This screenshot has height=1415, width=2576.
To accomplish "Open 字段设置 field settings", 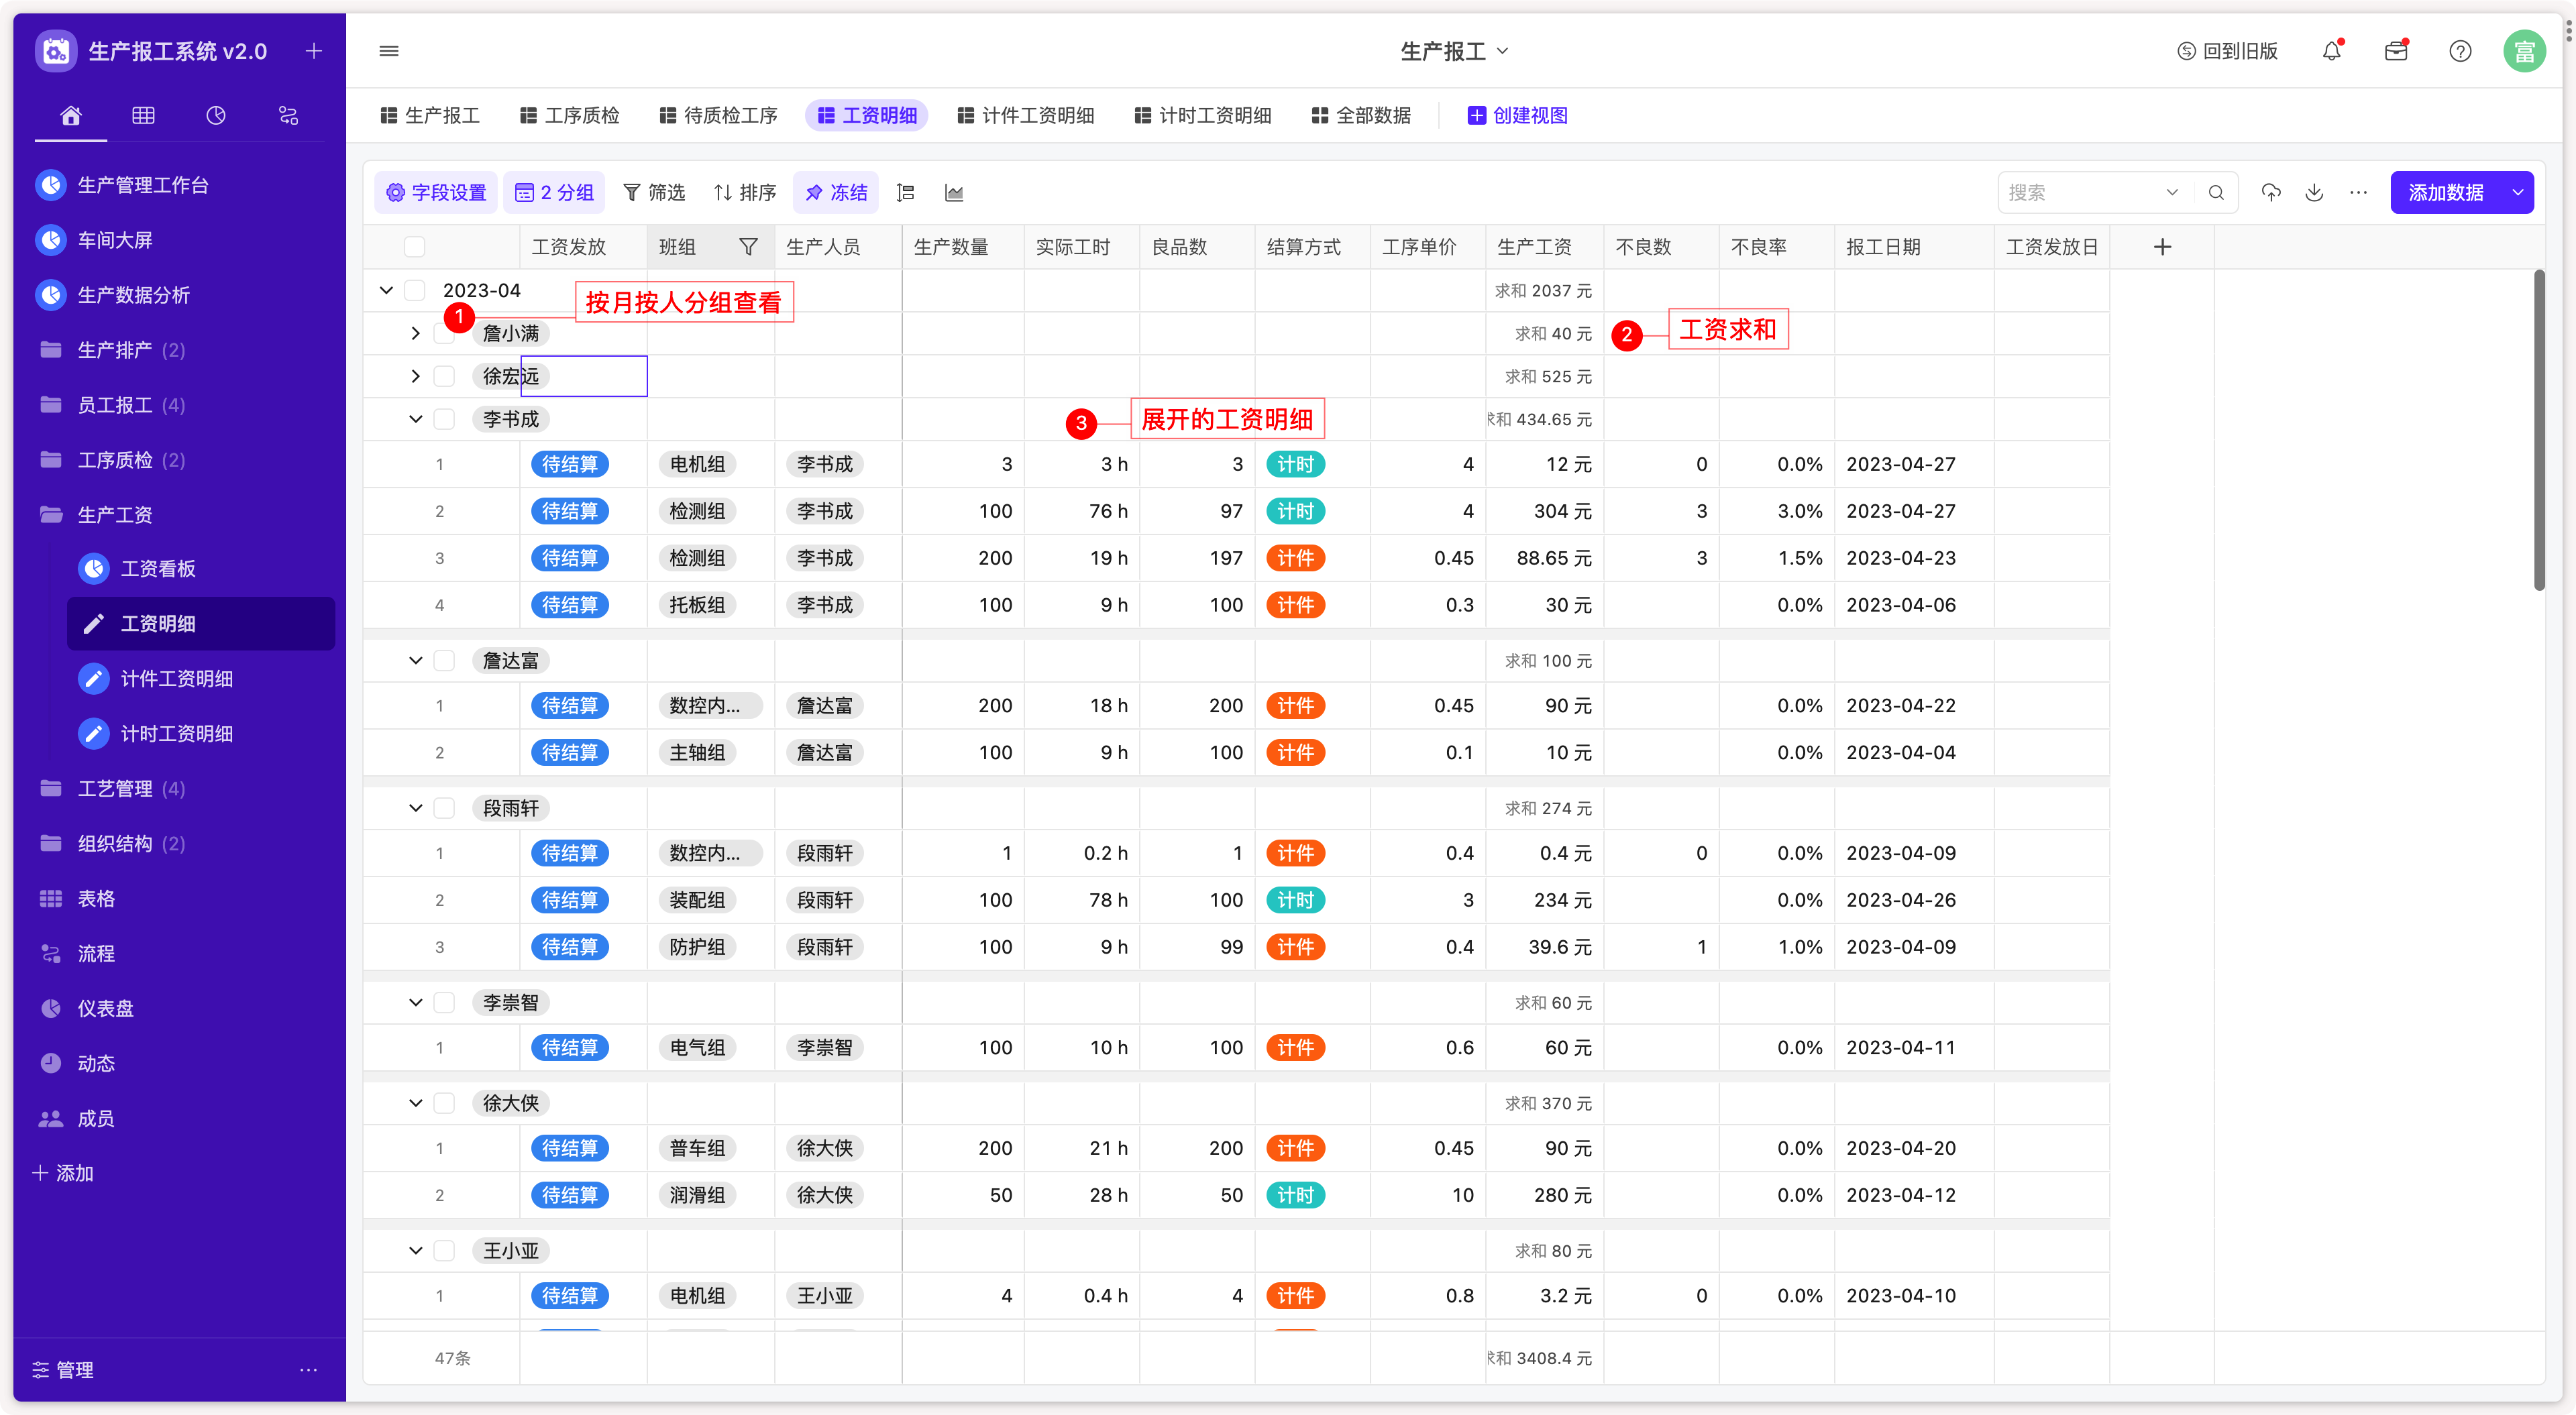I will click(x=436, y=193).
